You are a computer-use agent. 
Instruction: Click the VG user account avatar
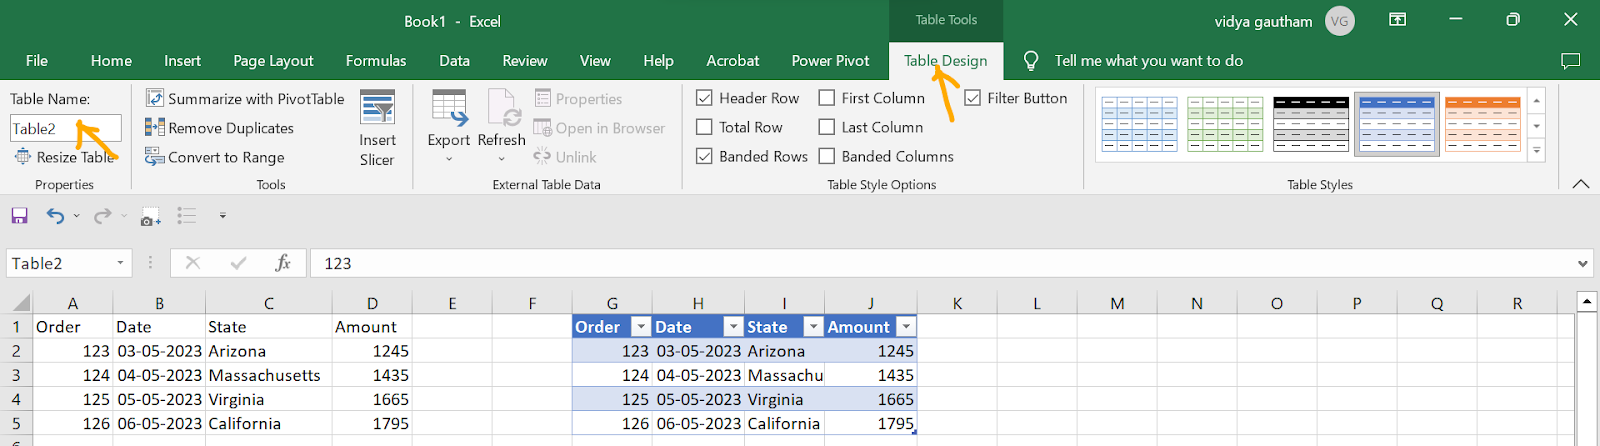point(1340,21)
